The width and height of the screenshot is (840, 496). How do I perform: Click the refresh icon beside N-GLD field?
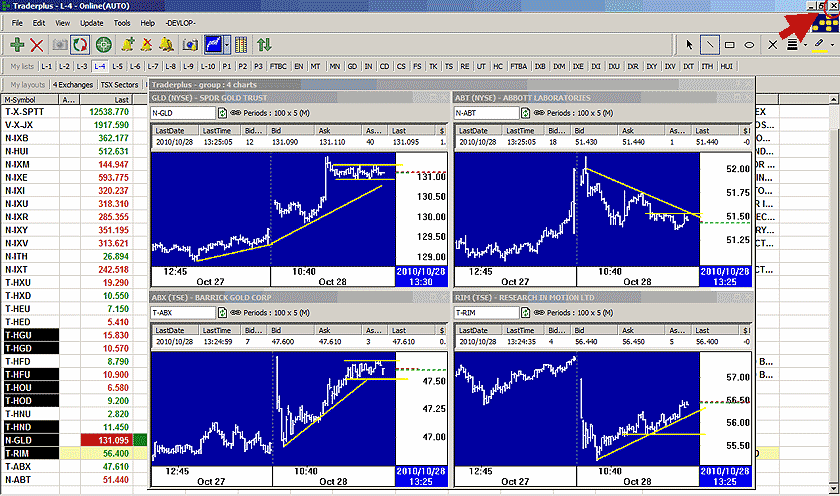(x=222, y=113)
